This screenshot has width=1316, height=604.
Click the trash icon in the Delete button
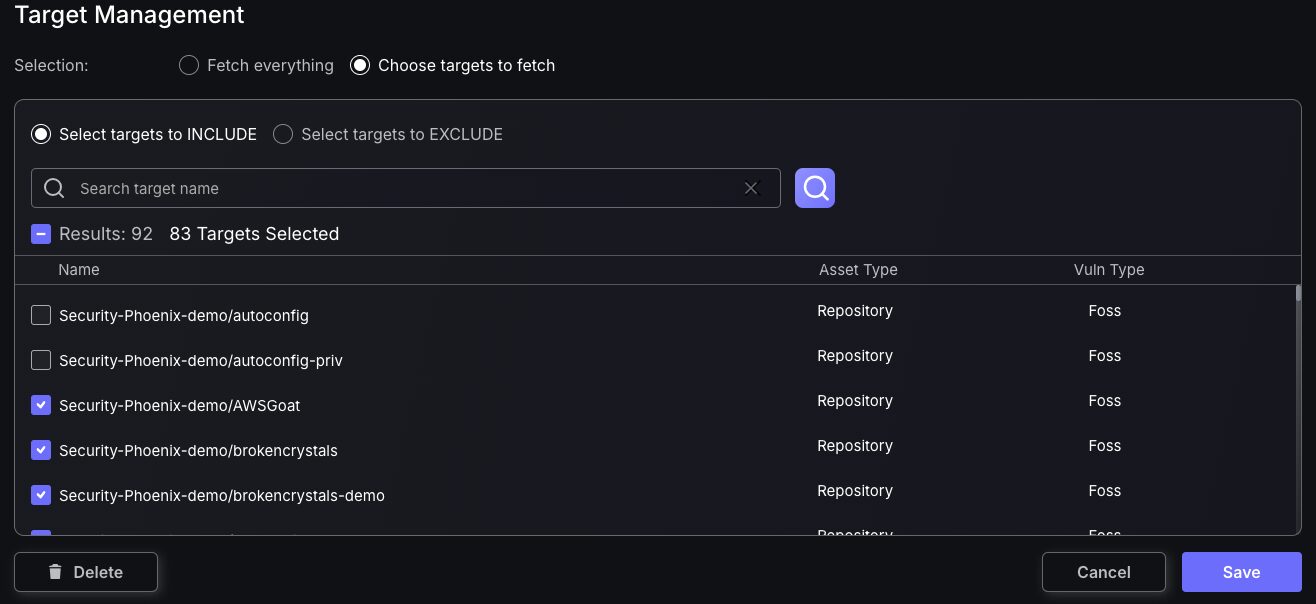click(55, 572)
